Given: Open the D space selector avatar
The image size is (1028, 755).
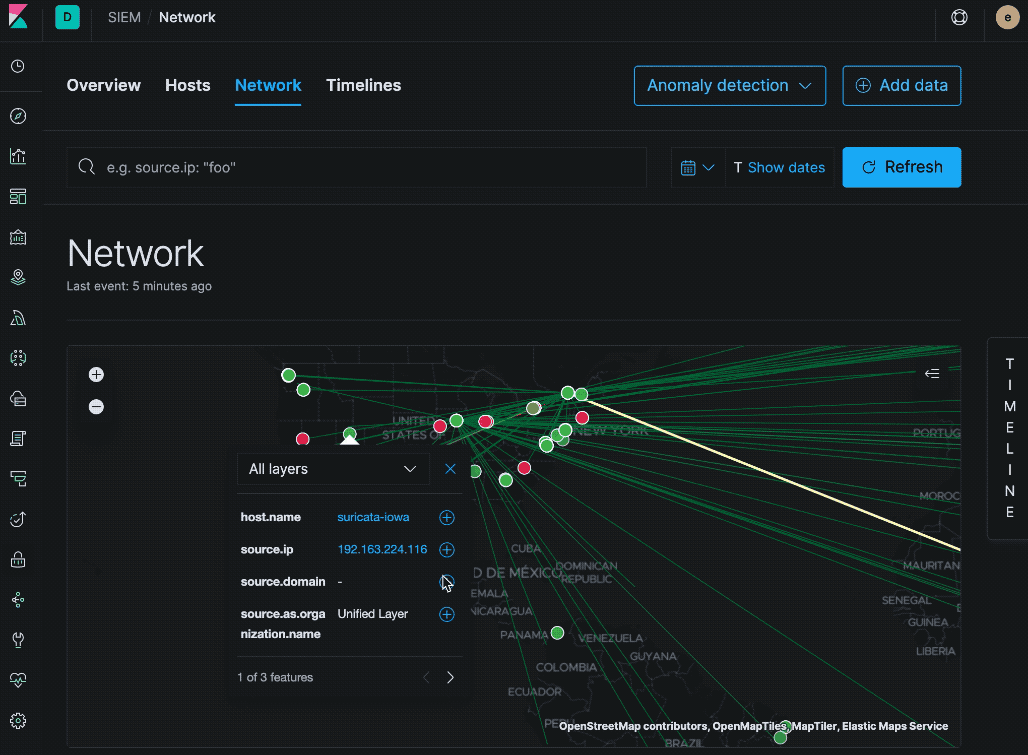Looking at the screenshot, I should click(x=68, y=17).
